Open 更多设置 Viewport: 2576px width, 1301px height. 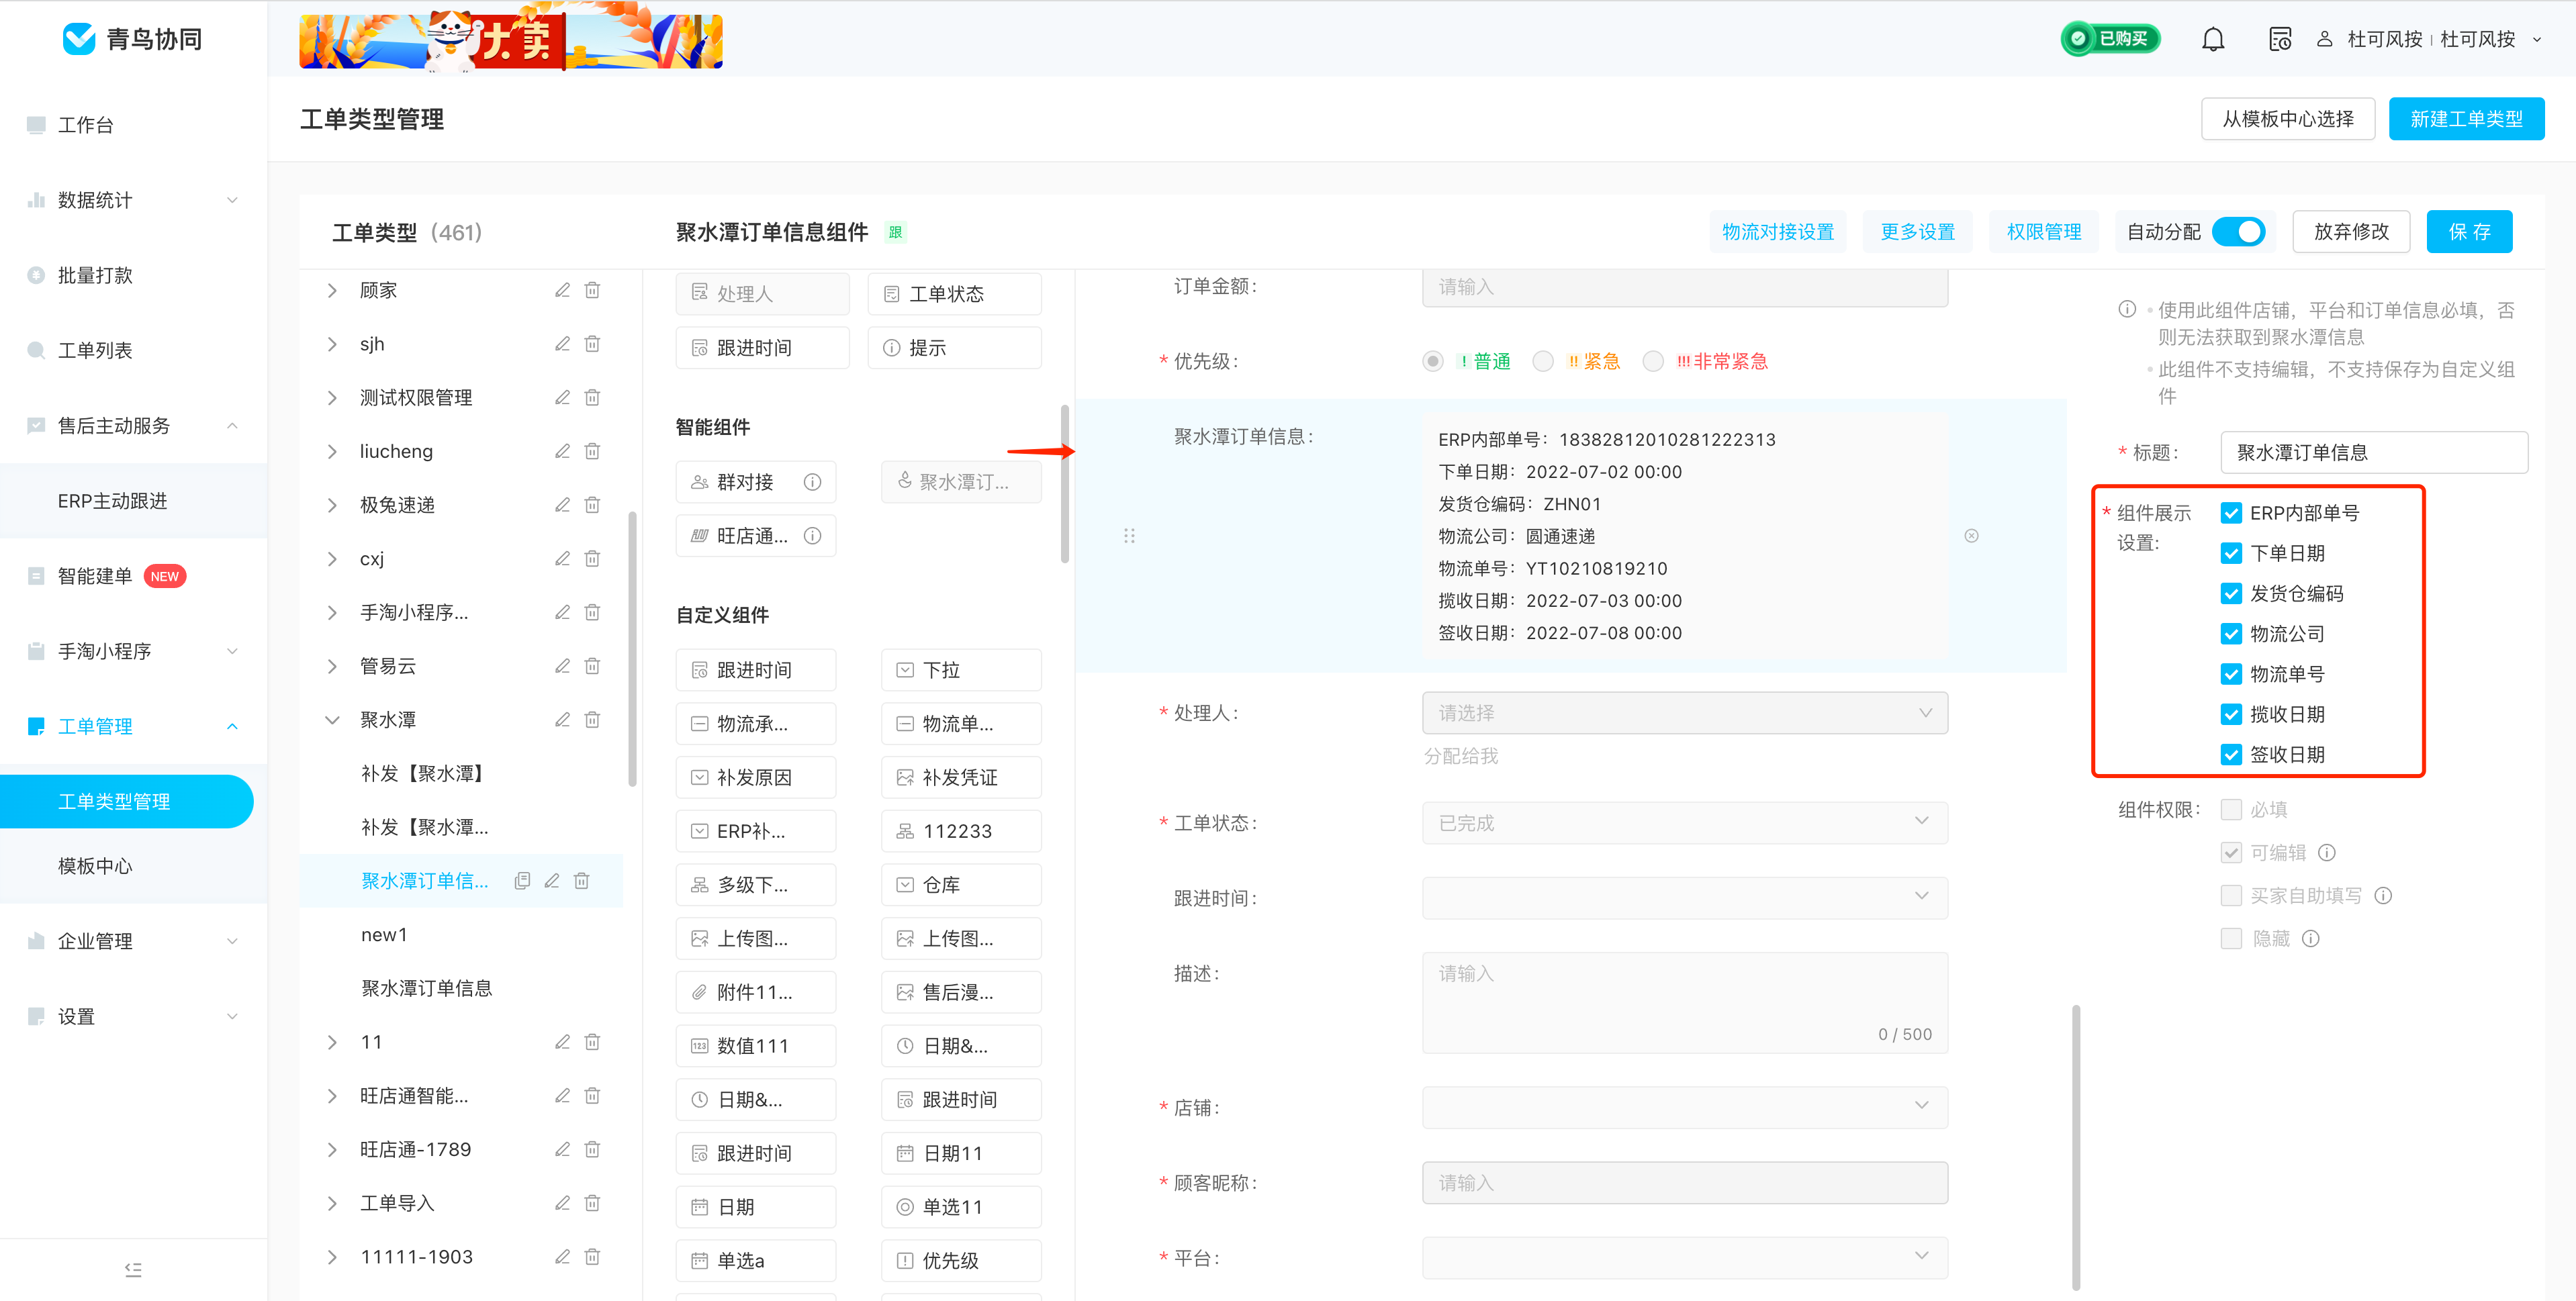(1917, 232)
